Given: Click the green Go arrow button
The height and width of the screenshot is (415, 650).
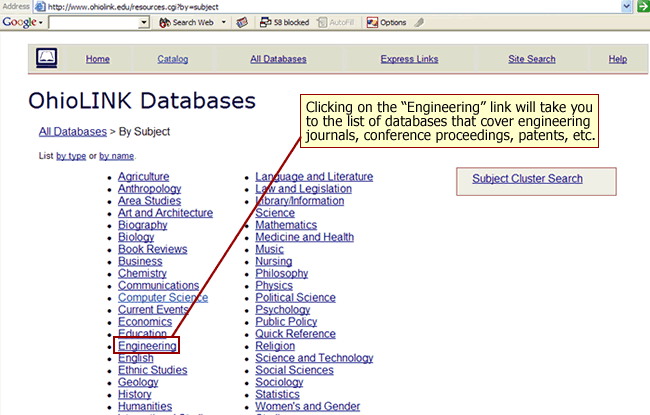Looking at the screenshot, I should click(x=644, y=6).
